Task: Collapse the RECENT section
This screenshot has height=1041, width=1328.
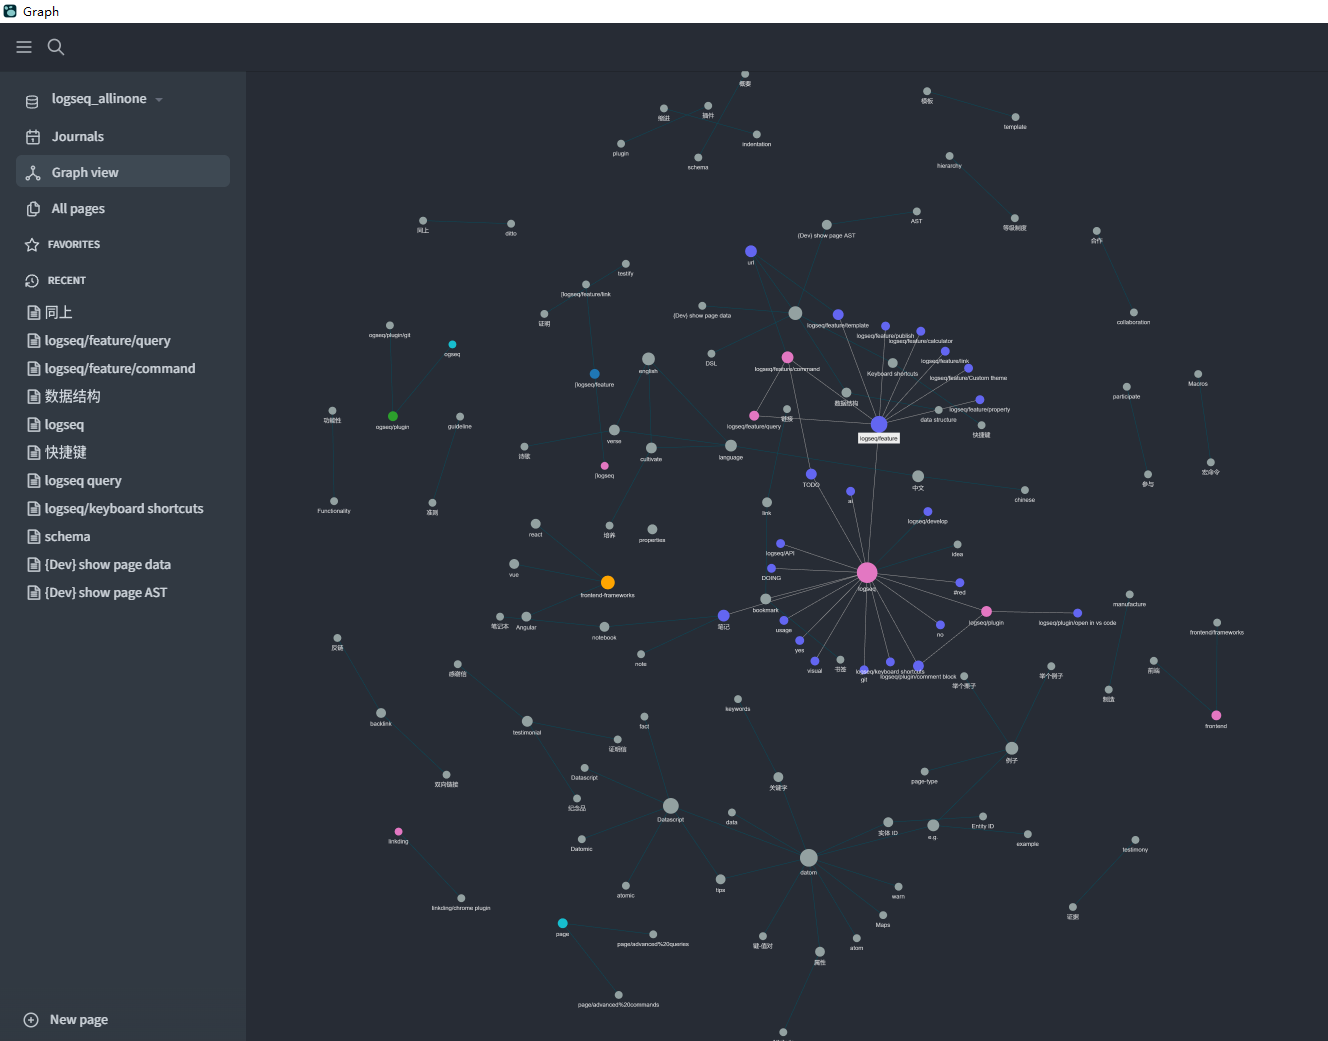Action: 67,280
